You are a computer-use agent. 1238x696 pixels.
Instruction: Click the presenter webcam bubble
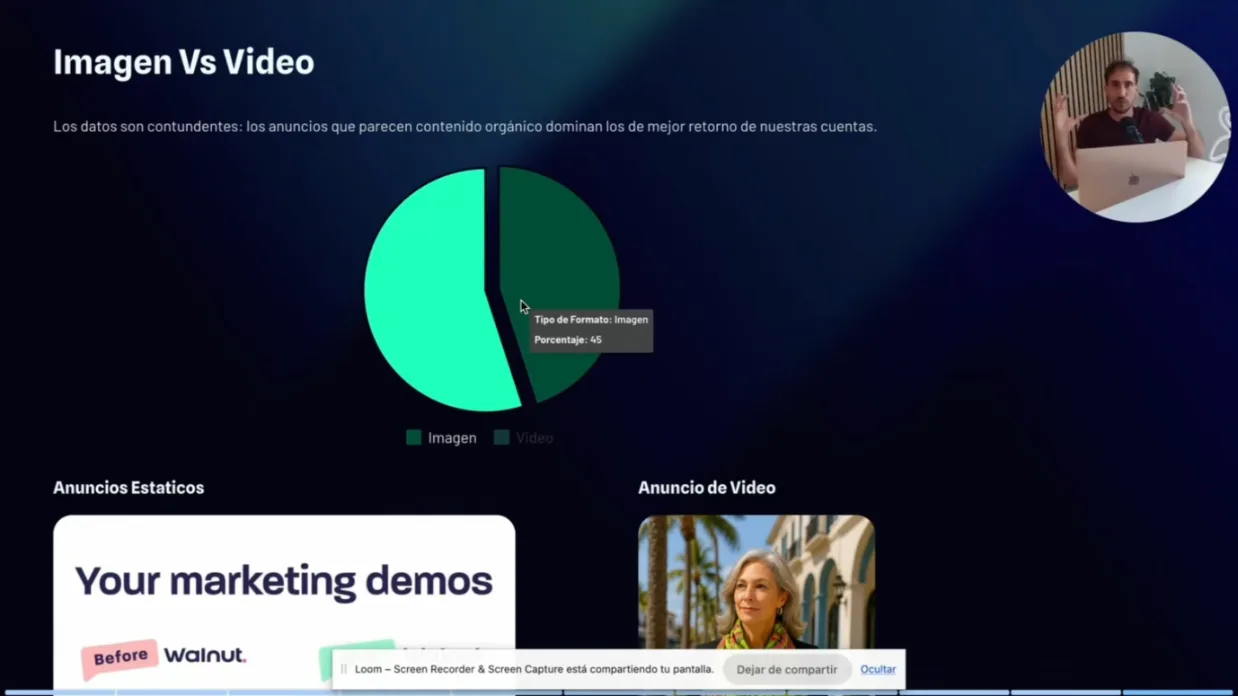pos(1135,127)
